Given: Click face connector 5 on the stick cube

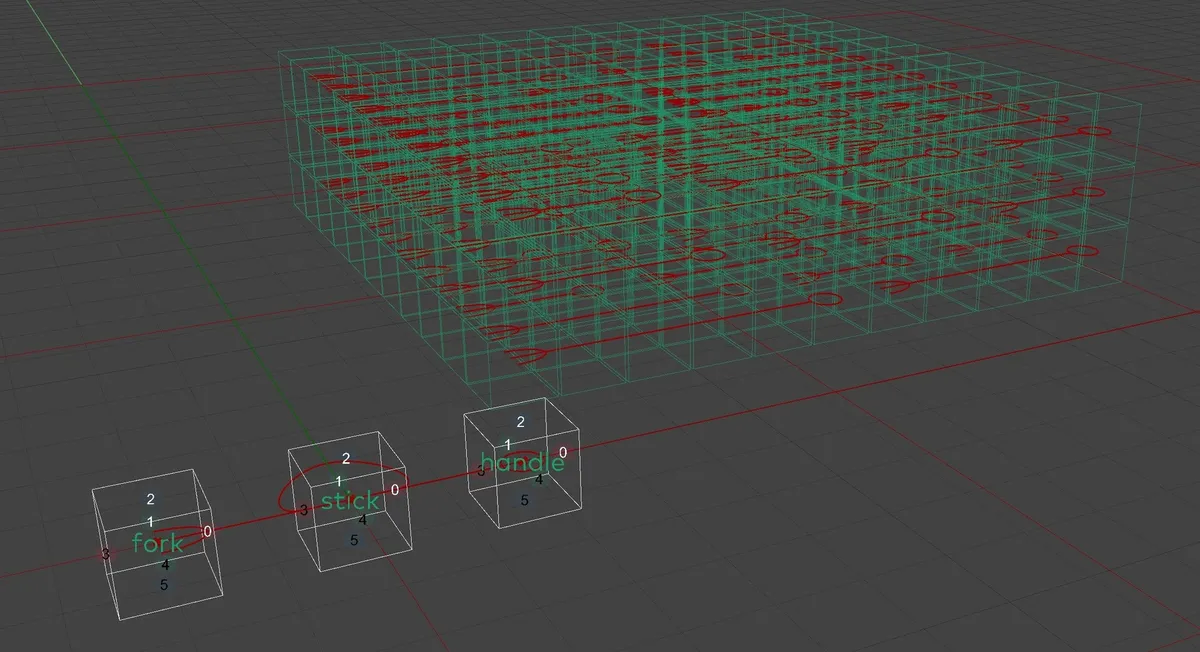Looking at the screenshot, I should [353, 538].
